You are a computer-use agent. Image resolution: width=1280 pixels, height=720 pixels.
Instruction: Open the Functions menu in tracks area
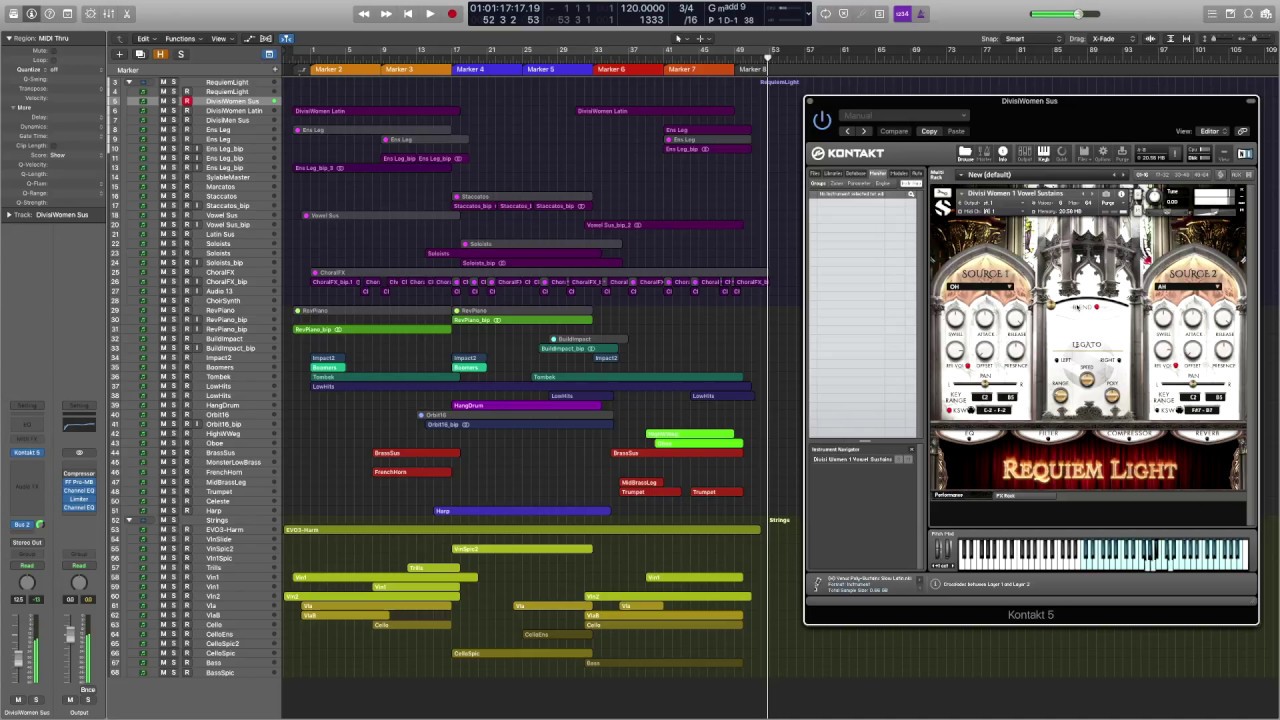[182, 39]
